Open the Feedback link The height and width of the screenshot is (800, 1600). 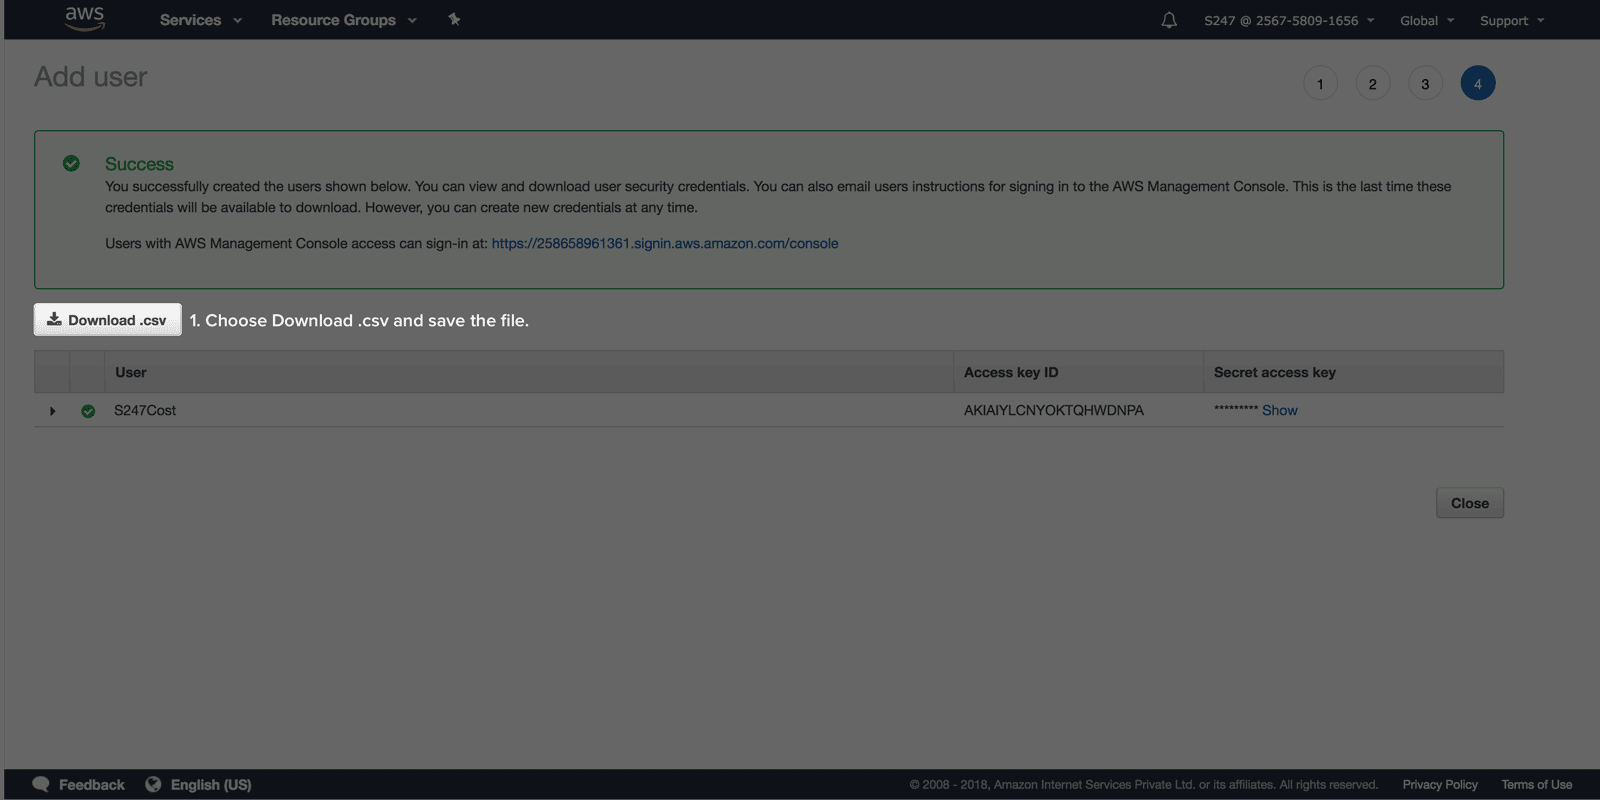click(92, 785)
